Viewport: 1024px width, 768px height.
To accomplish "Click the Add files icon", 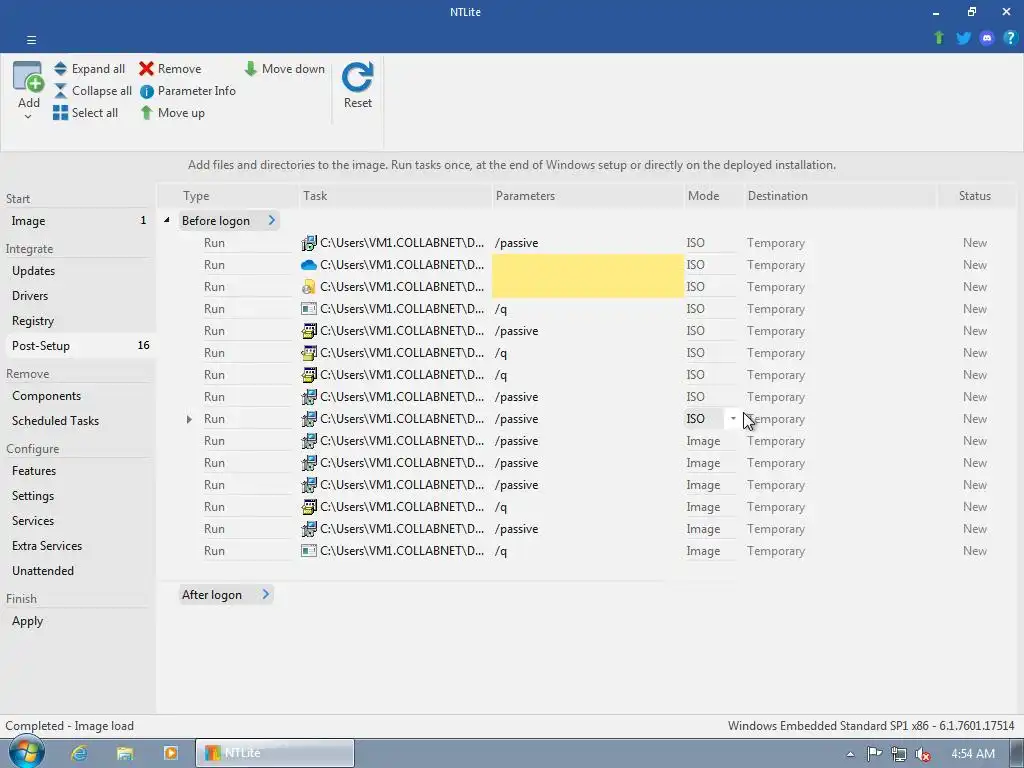I will (x=29, y=77).
